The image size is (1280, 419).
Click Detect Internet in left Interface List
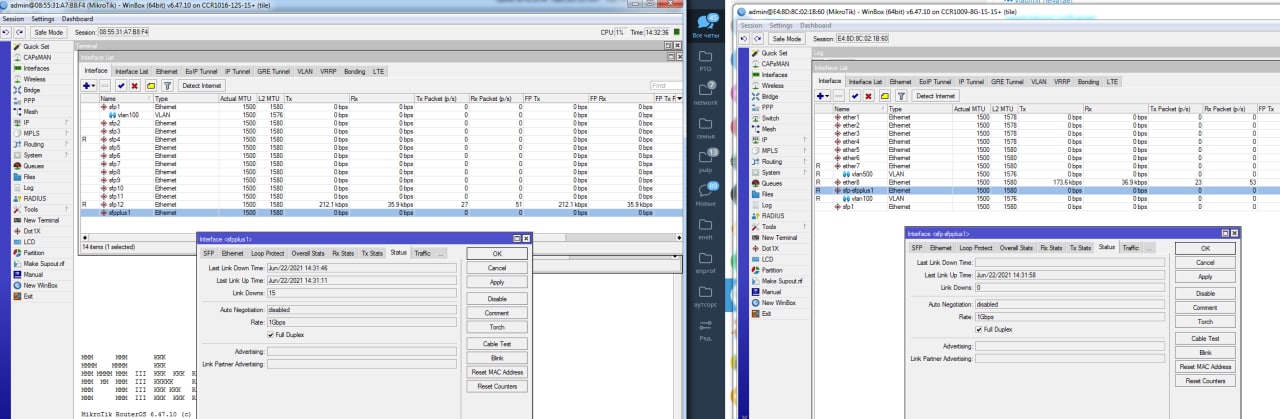[202, 86]
